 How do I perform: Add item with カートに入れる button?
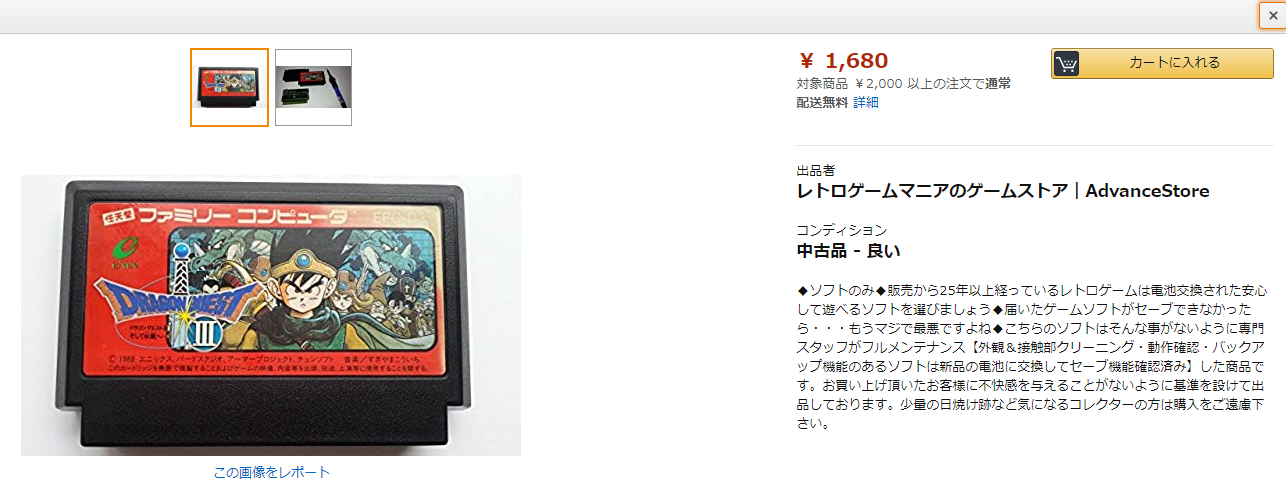tap(1162, 63)
